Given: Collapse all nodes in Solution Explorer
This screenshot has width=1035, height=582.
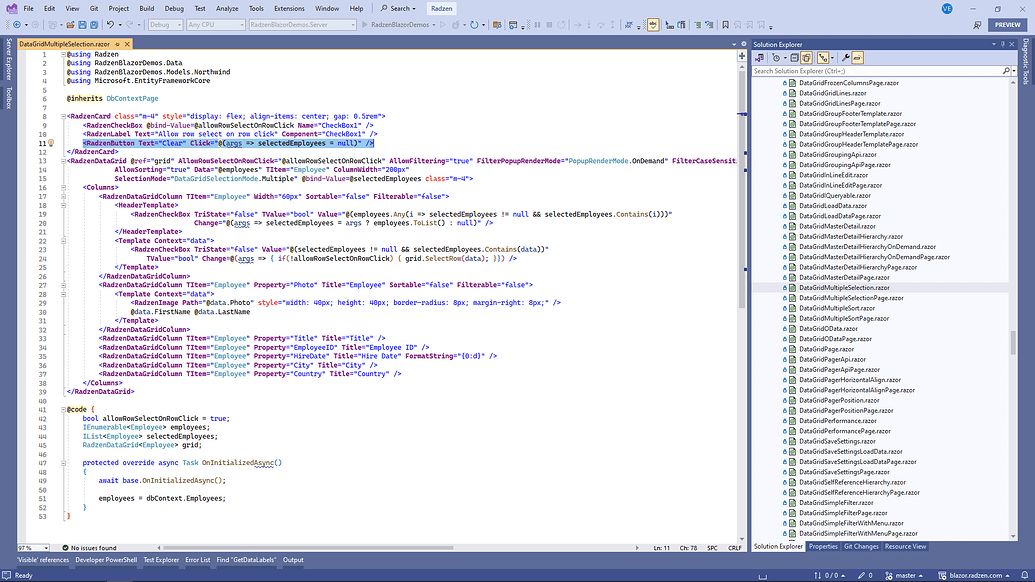Looking at the screenshot, I should tap(794, 57).
